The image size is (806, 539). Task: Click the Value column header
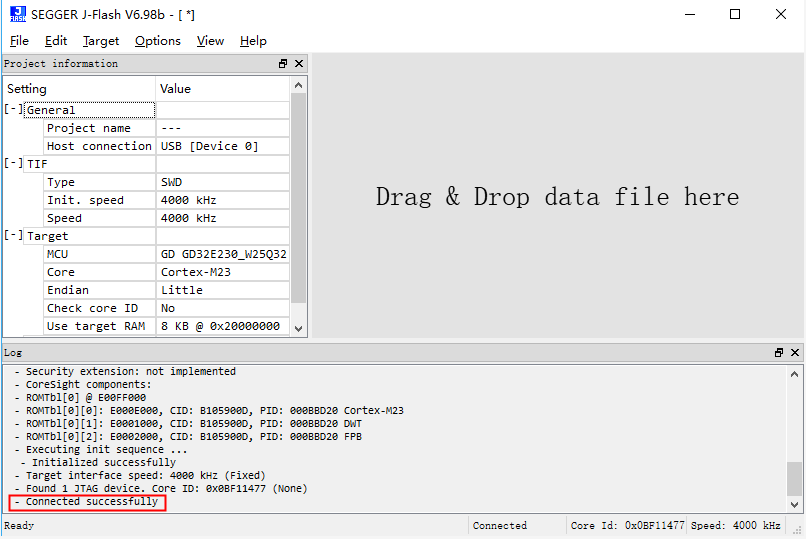point(223,89)
